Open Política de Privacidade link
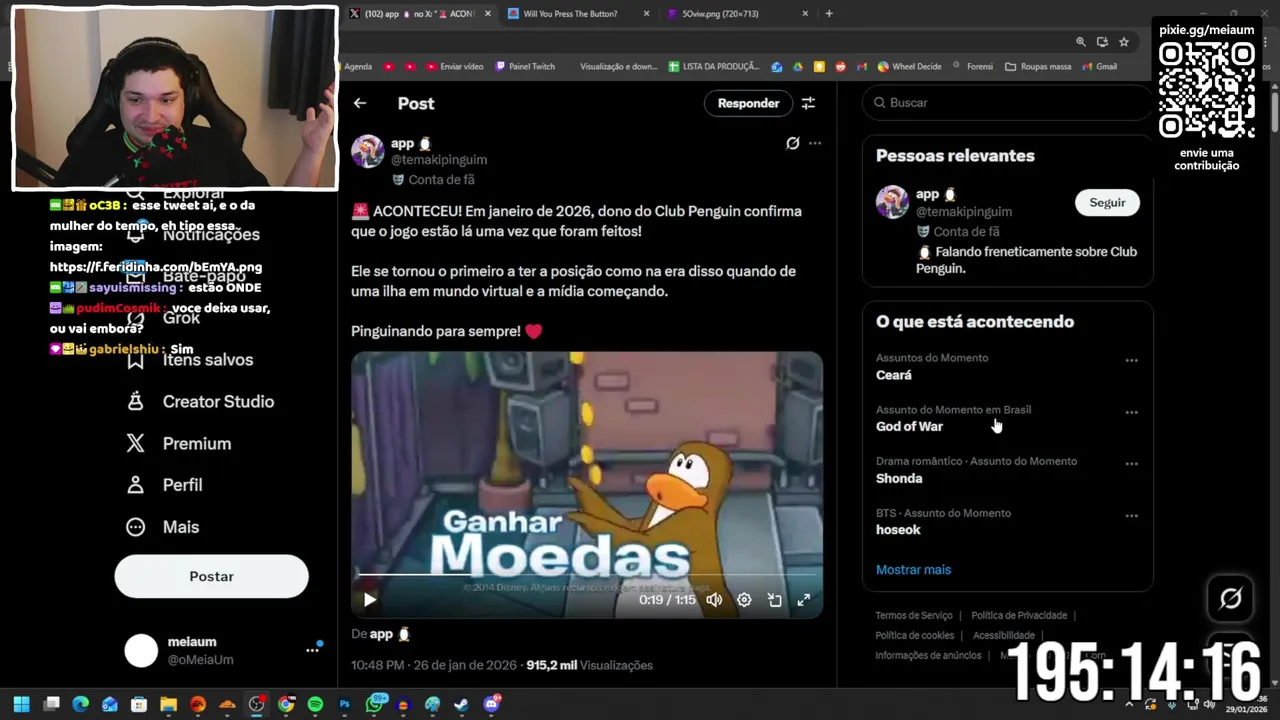1280x720 pixels. pos(1019,615)
